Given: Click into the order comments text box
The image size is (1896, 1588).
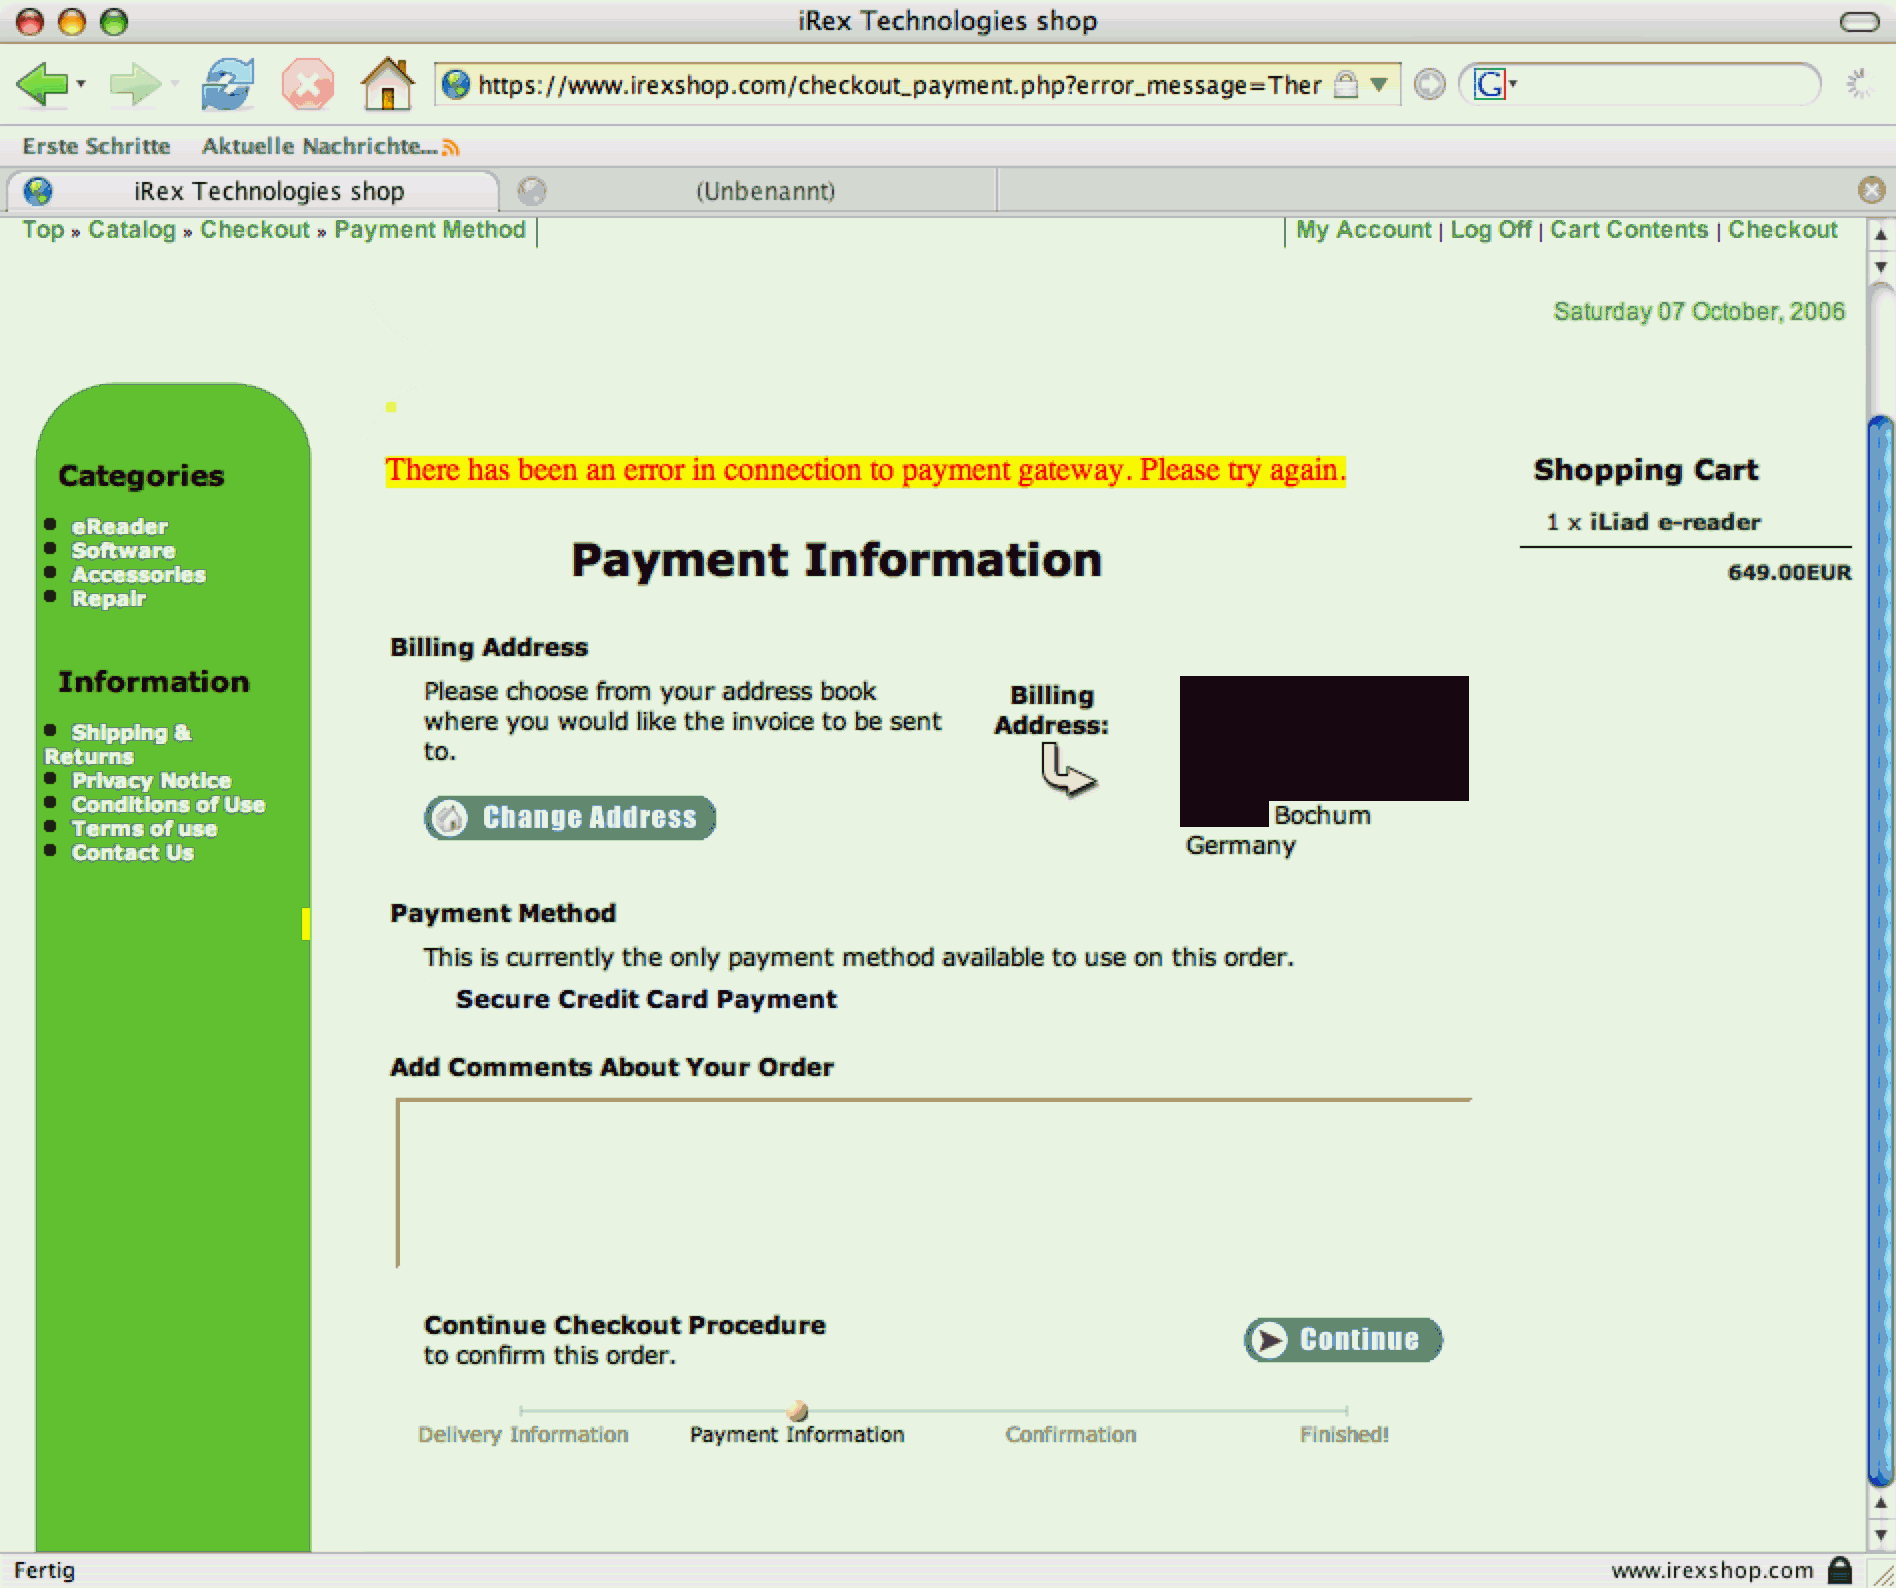Looking at the screenshot, I should pyautogui.click(x=933, y=1183).
